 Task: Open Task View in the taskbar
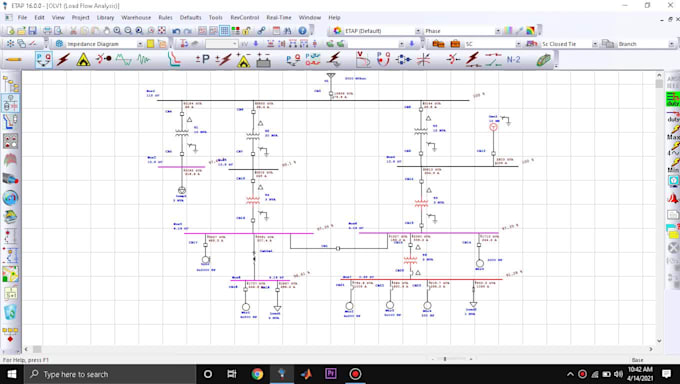(x=232, y=374)
